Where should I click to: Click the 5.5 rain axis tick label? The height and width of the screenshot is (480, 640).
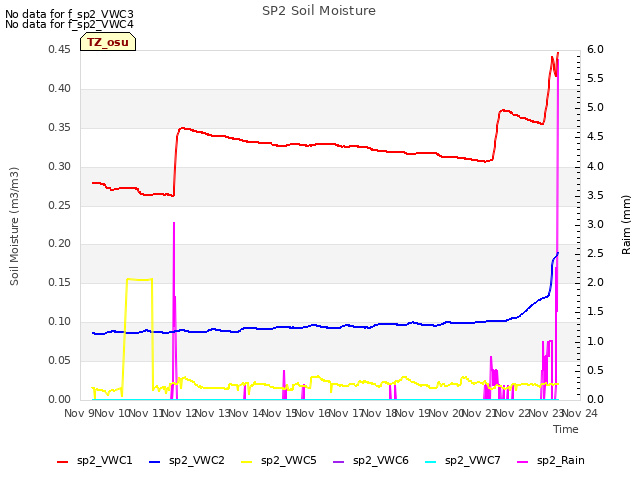pyautogui.click(x=595, y=79)
